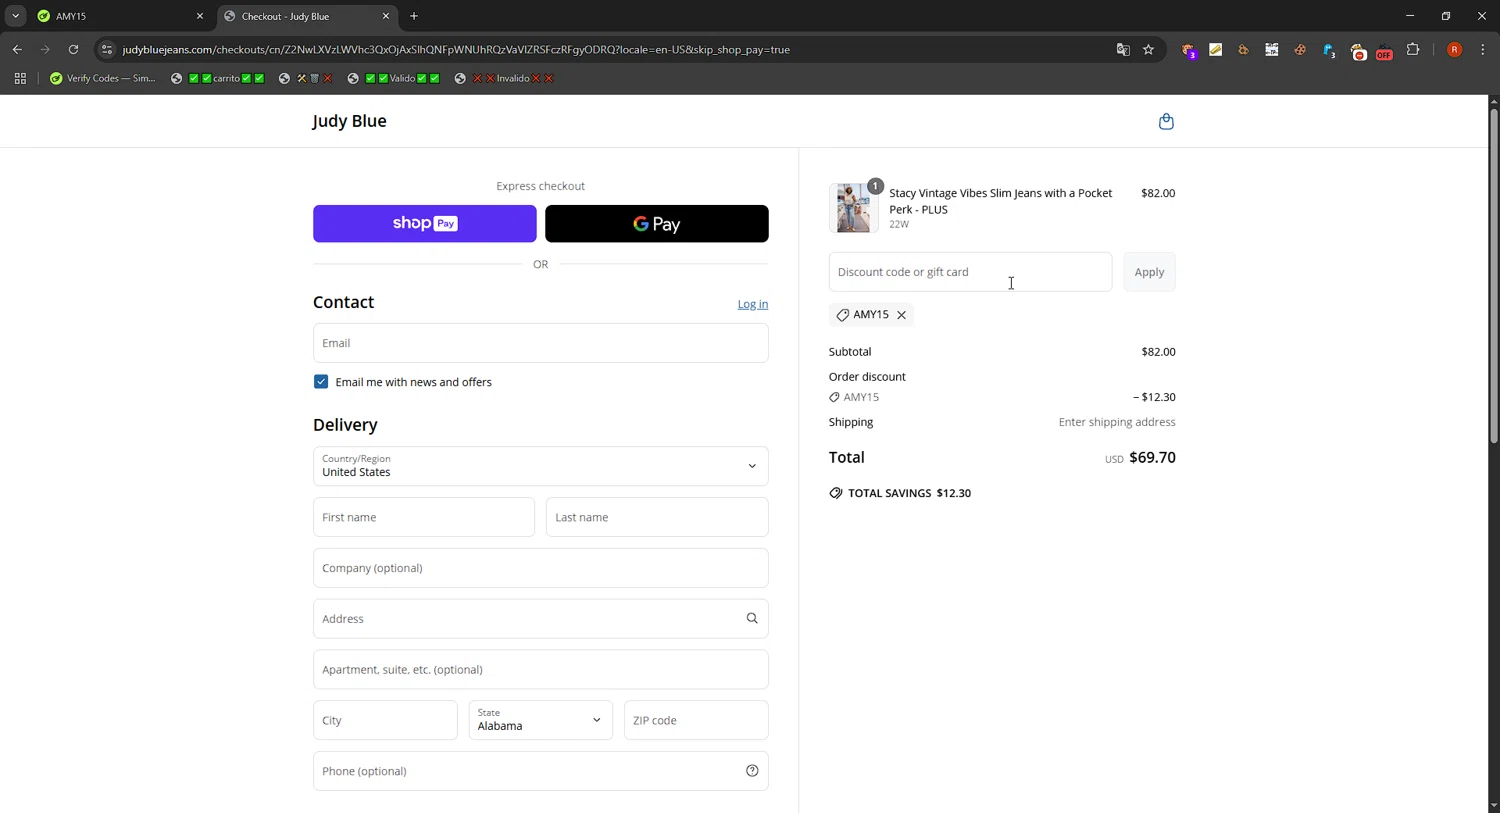Open the Country/Region dropdown
Screen dimensions: 1500x813
541,466
